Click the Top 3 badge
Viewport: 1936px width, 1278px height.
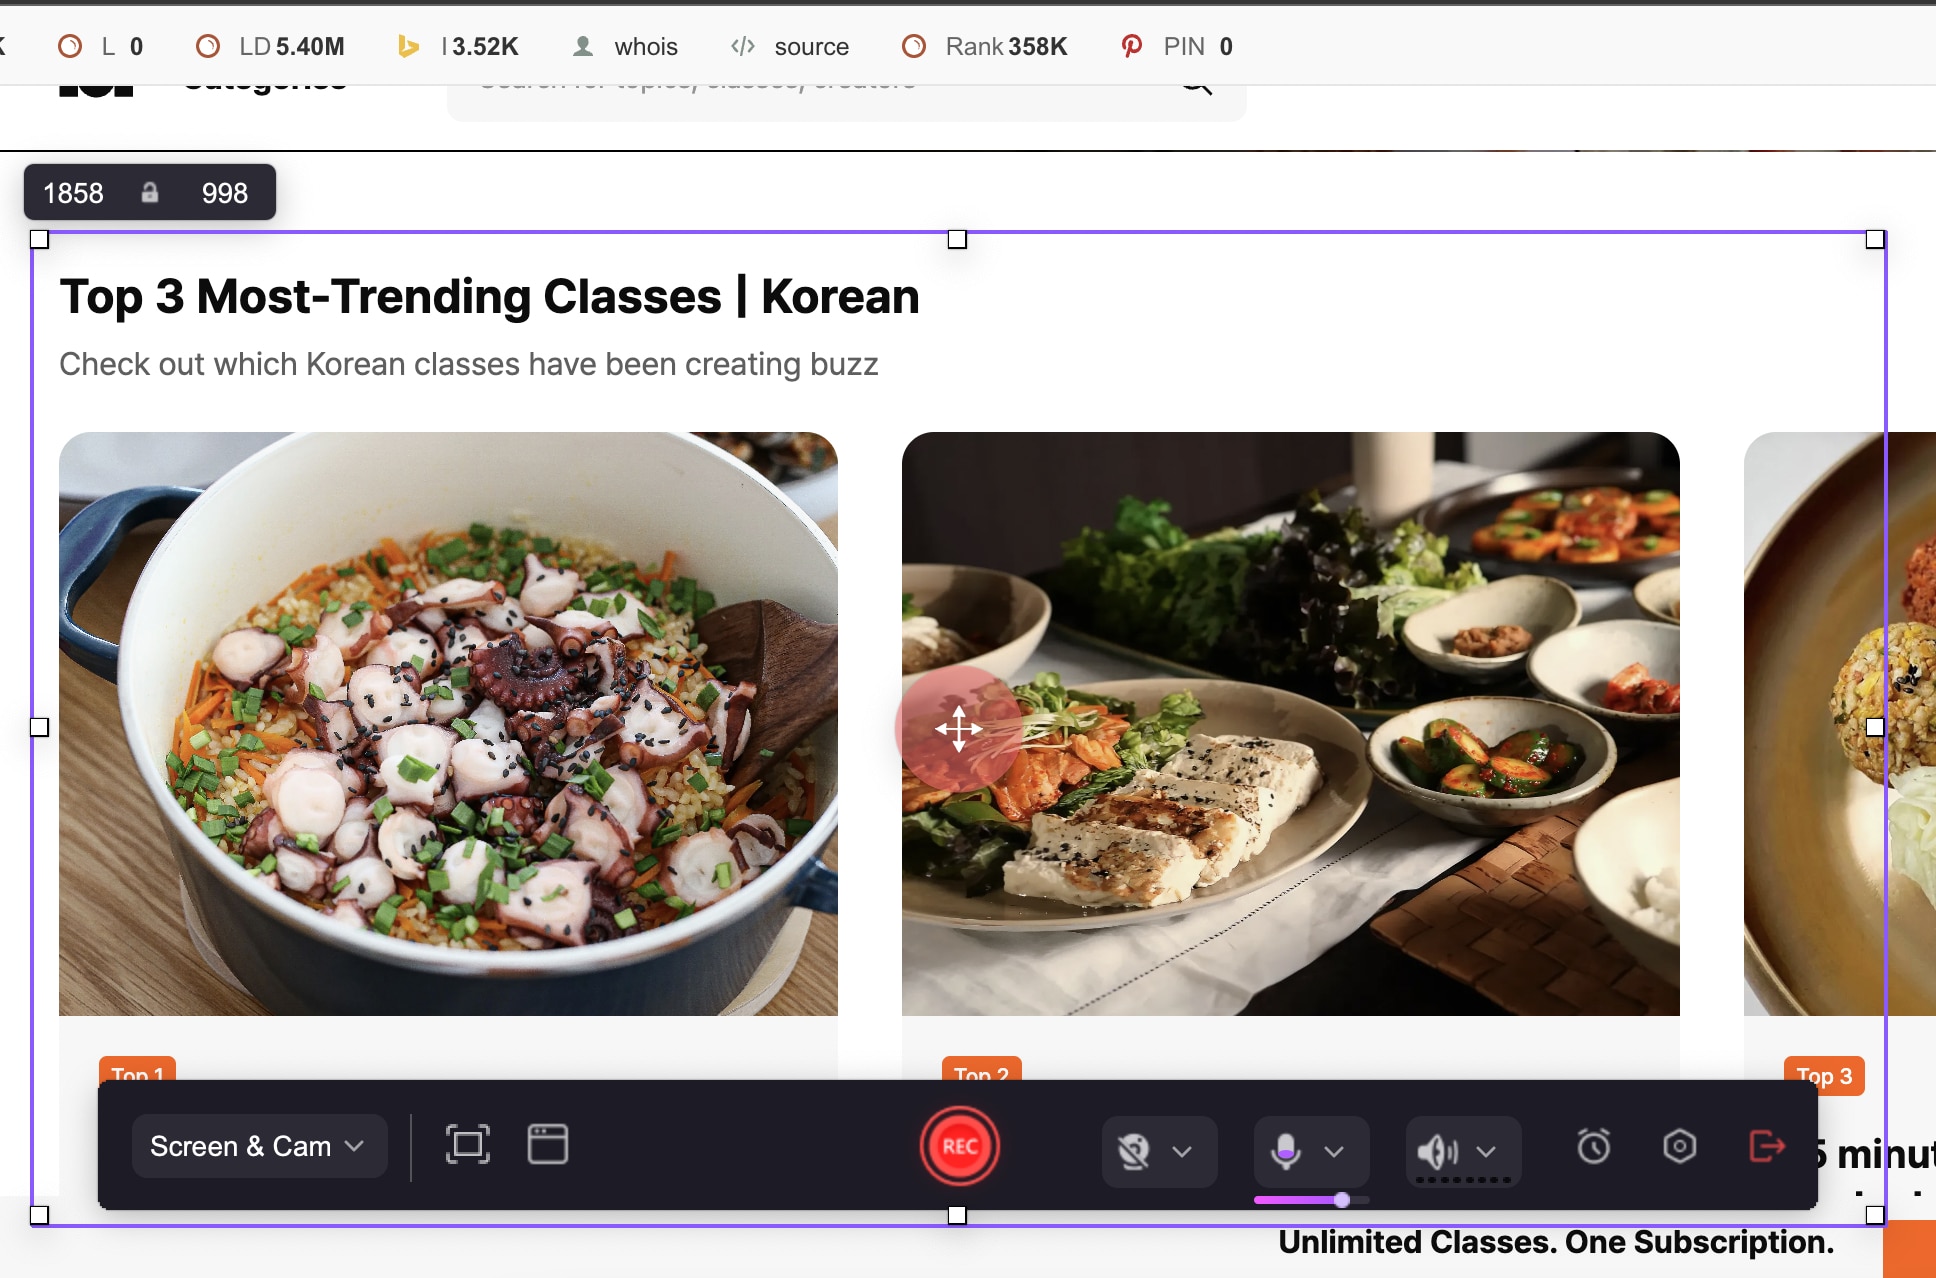tap(1824, 1076)
